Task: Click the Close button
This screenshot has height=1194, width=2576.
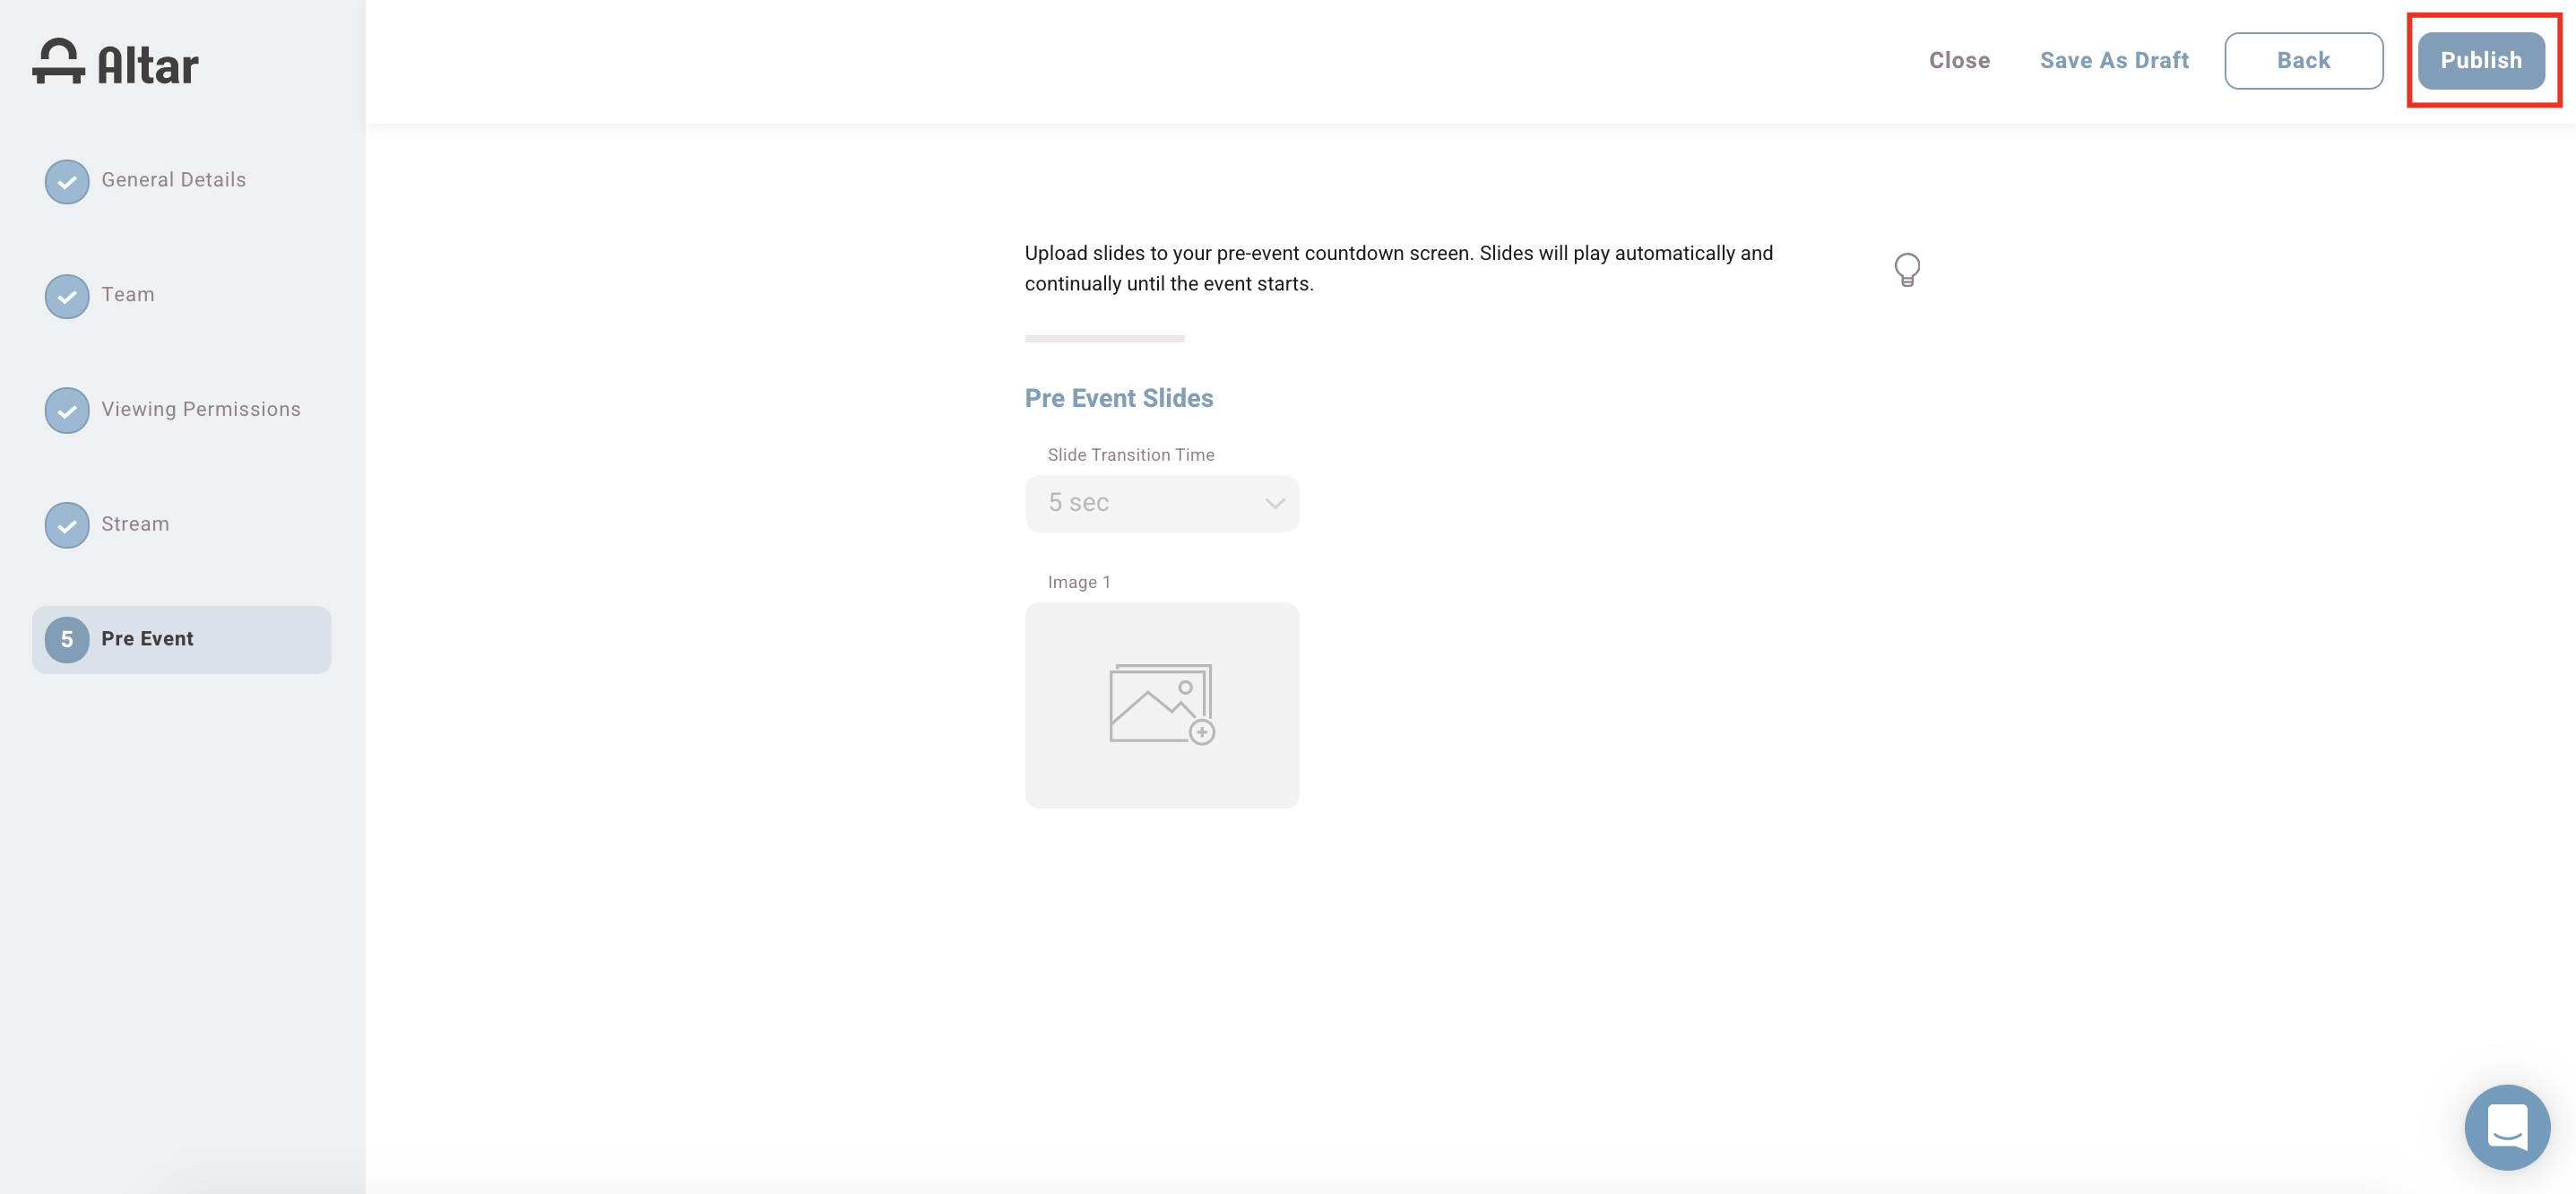Action: pos(1959,61)
